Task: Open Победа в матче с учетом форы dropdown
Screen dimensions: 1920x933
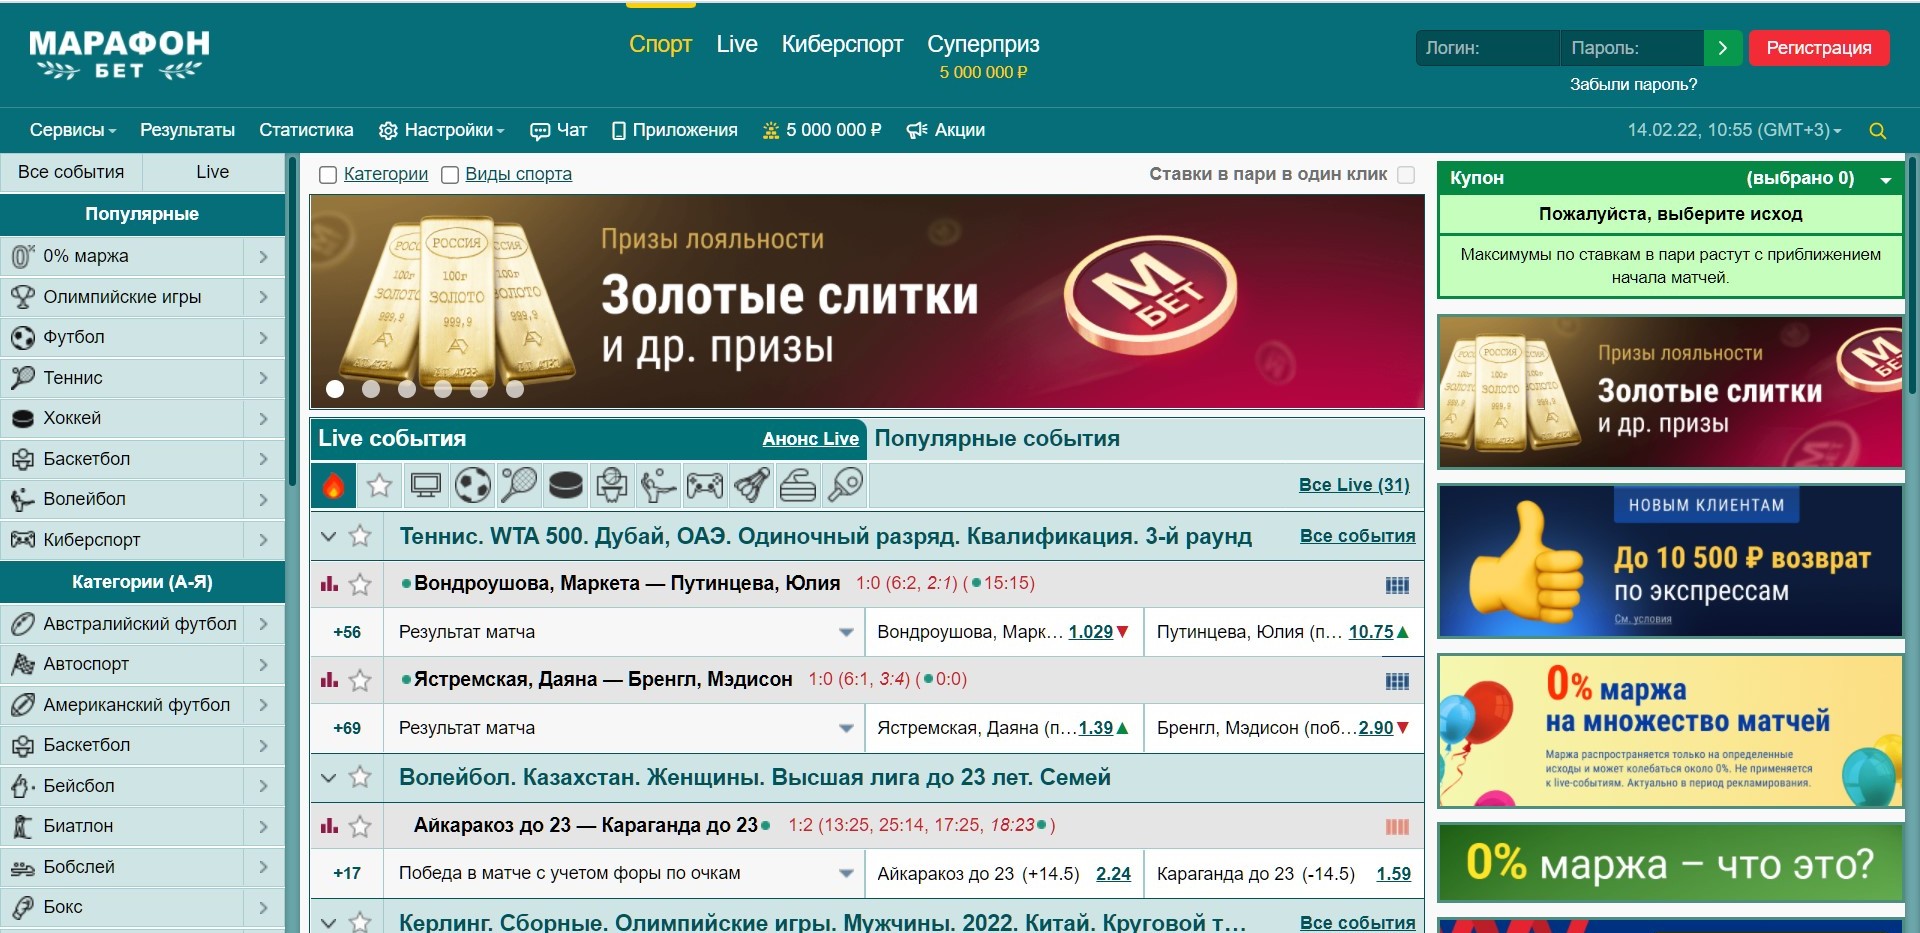Action: point(846,873)
